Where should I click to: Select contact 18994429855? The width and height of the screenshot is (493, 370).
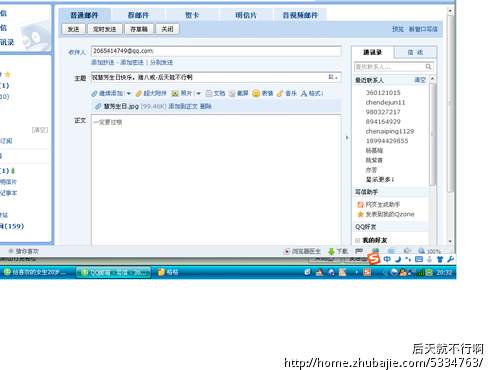pyautogui.click(x=387, y=141)
